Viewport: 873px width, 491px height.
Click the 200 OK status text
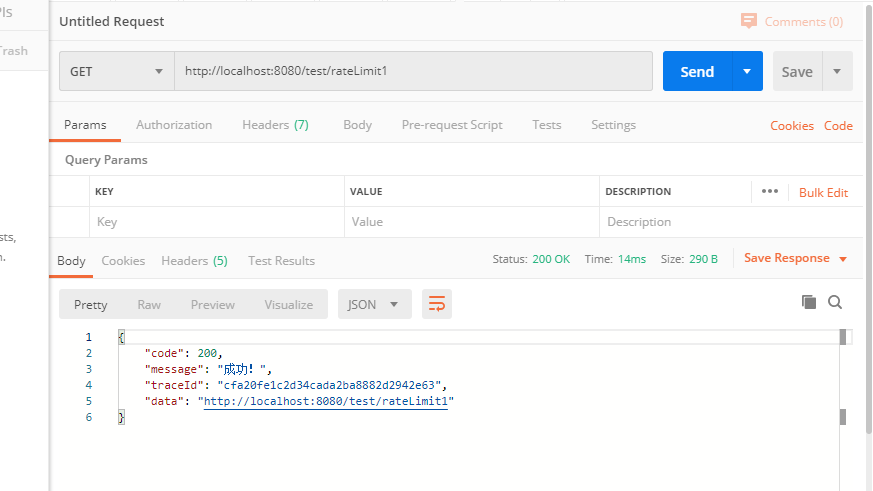551,259
